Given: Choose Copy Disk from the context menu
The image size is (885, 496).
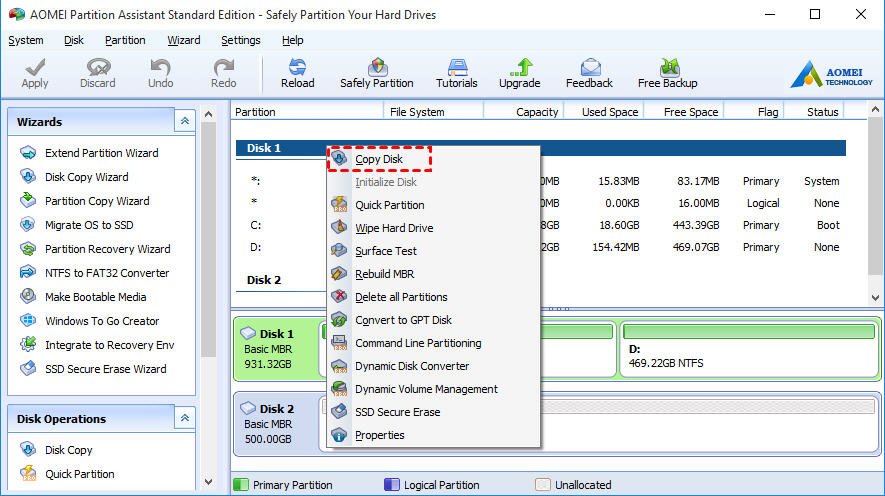Looking at the screenshot, I should click(433, 159).
